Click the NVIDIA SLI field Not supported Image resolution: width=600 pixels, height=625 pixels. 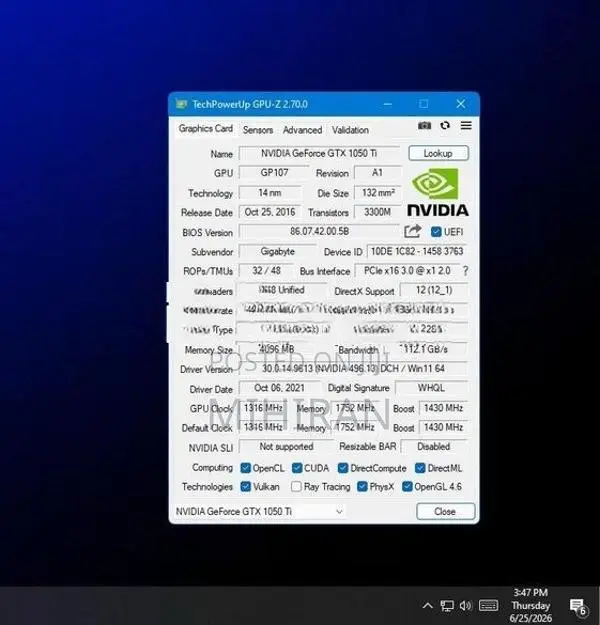(x=286, y=447)
